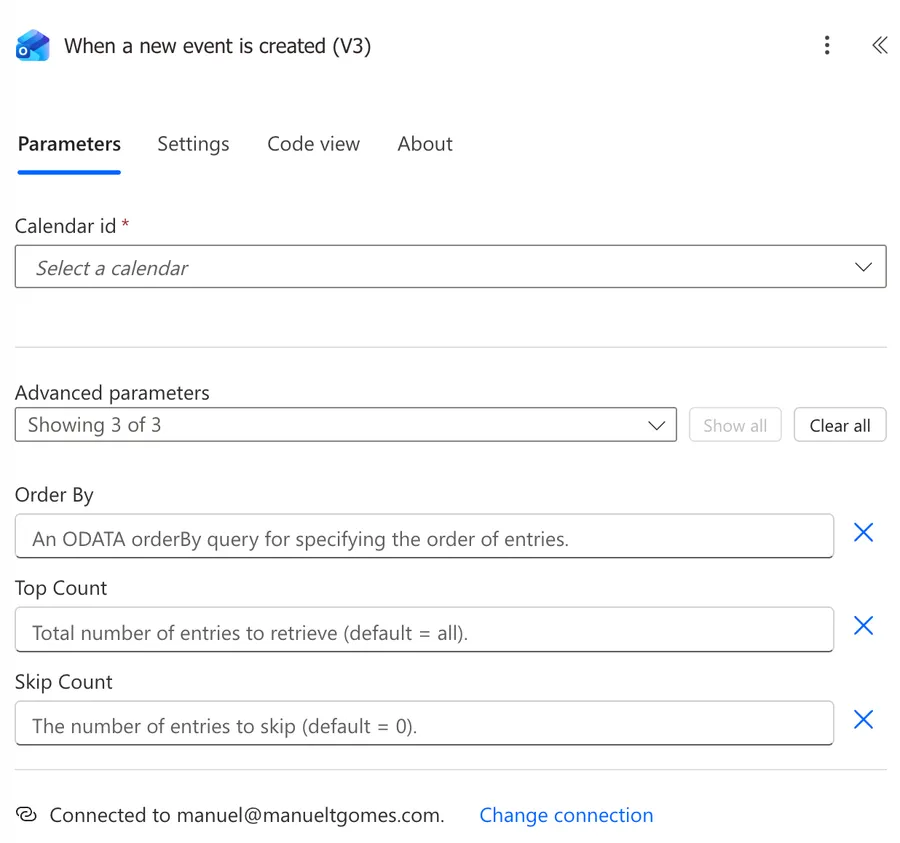Follow the Change connection link
Screen dimensions: 900x843
pyautogui.click(x=566, y=815)
